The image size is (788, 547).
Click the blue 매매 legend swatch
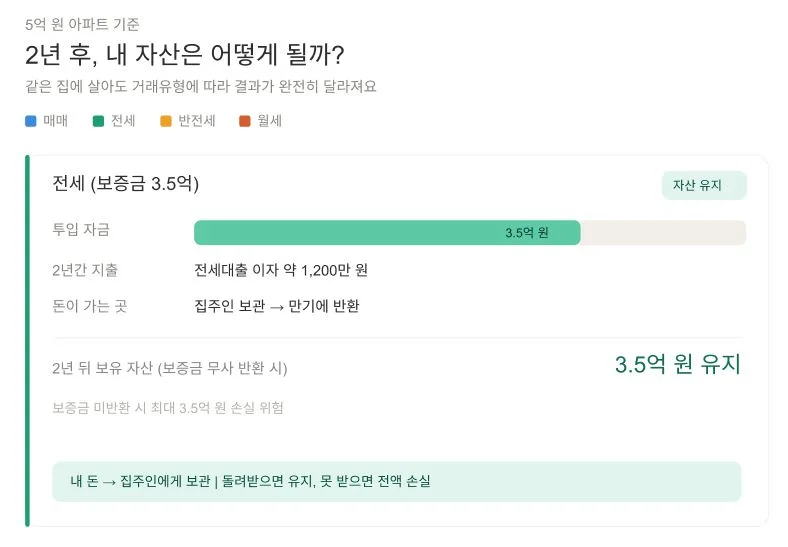[30, 122]
